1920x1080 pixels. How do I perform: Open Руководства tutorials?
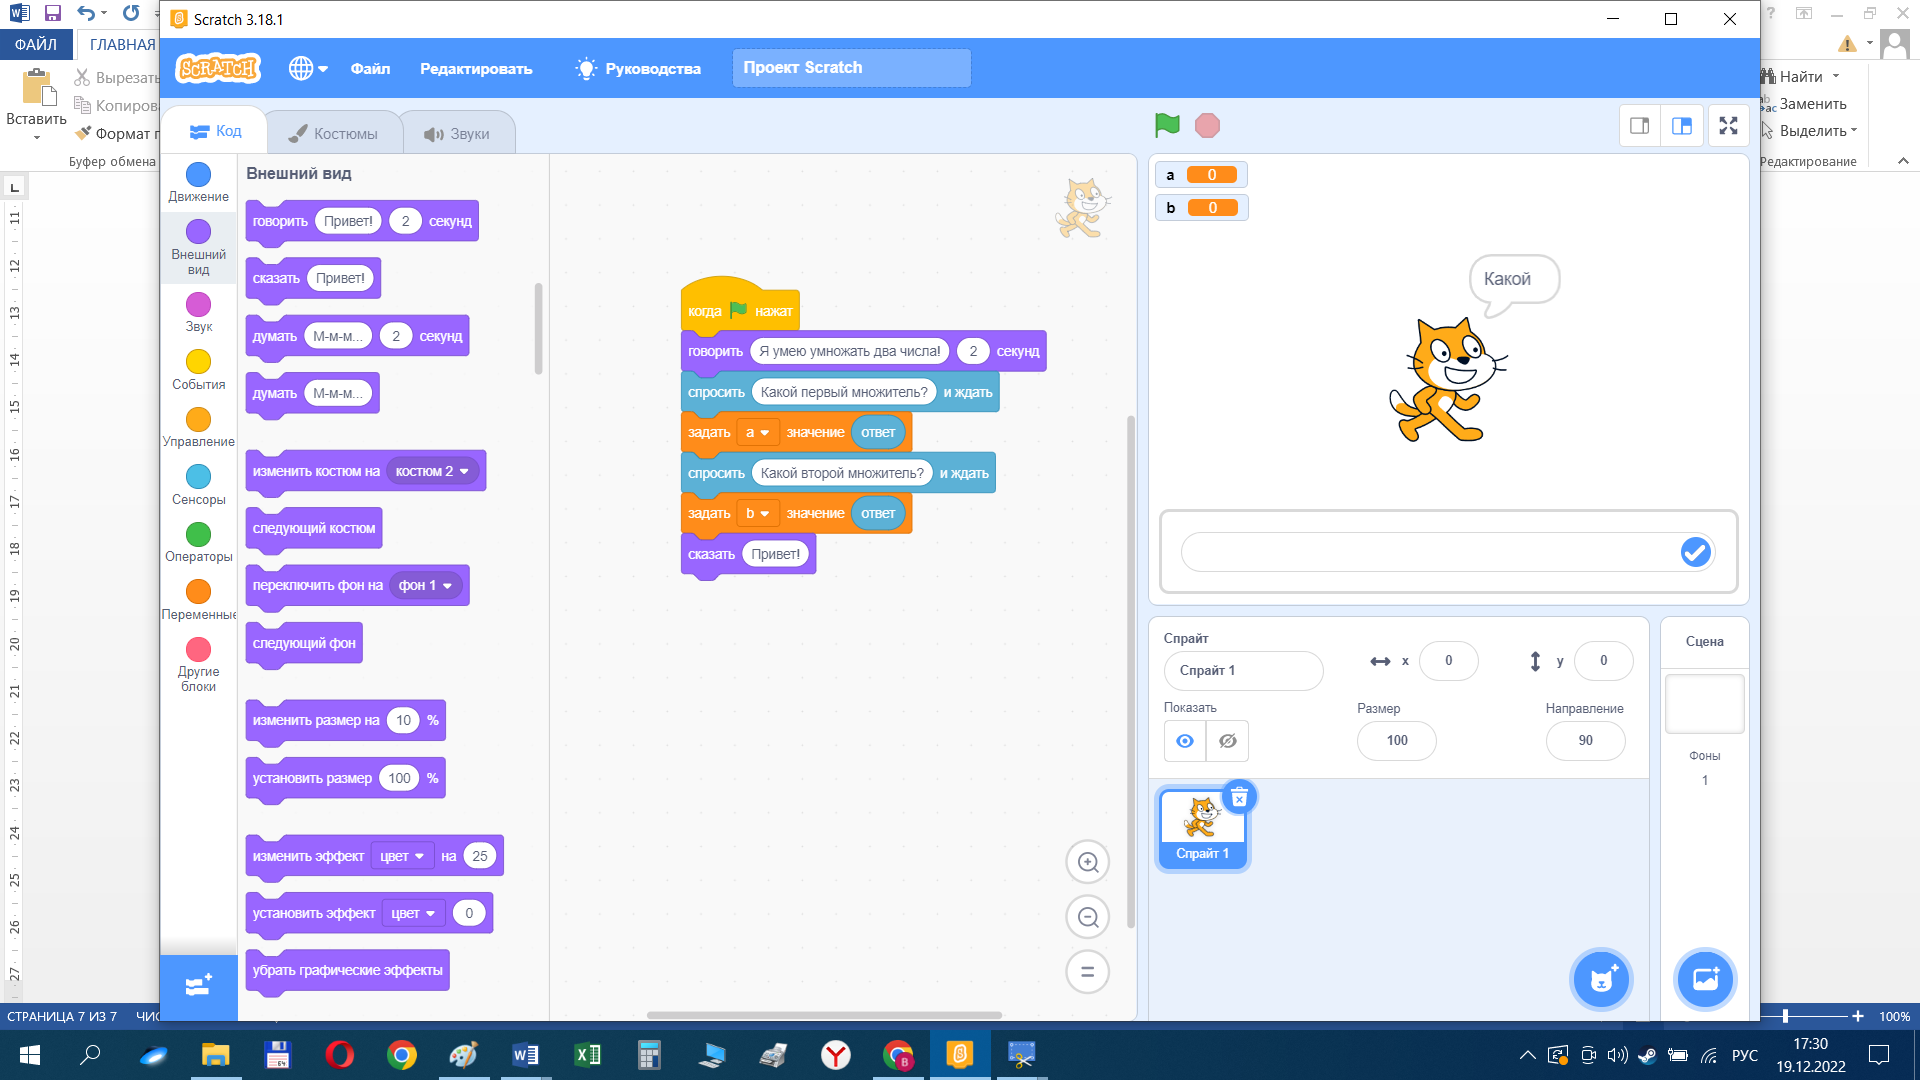[638, 68]
